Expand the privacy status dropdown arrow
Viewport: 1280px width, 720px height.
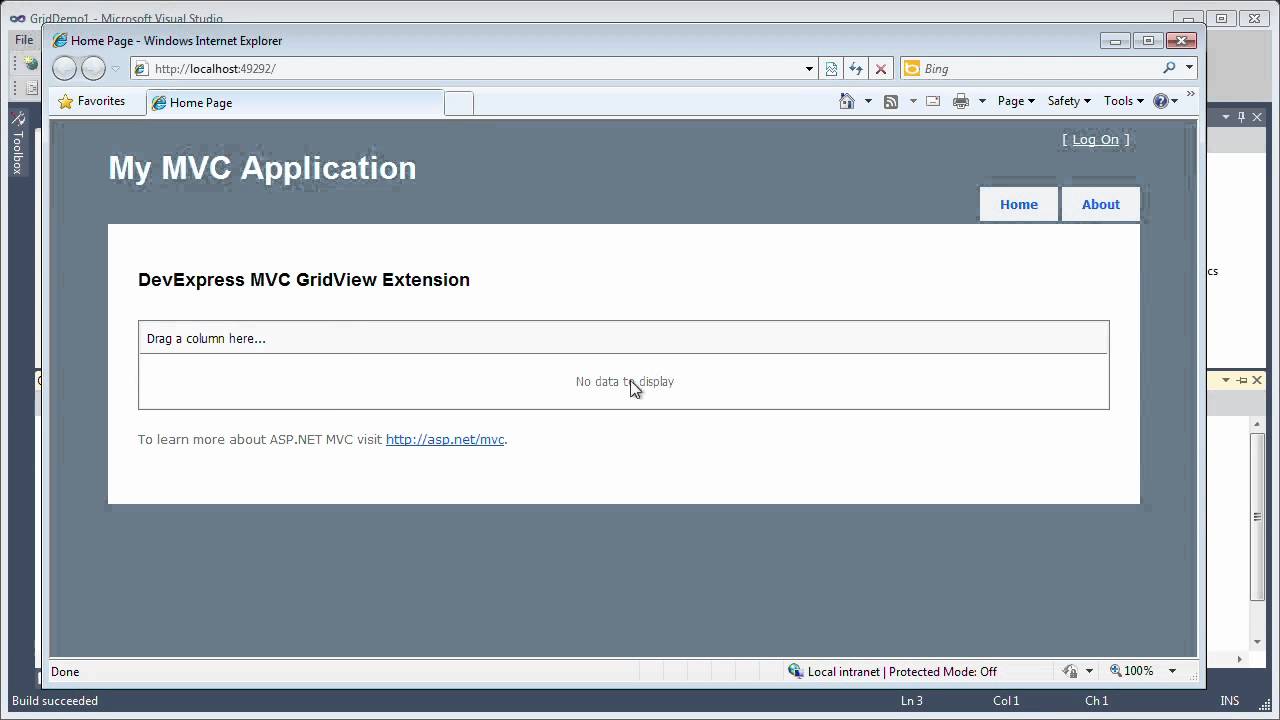[x=1089, y=671]
